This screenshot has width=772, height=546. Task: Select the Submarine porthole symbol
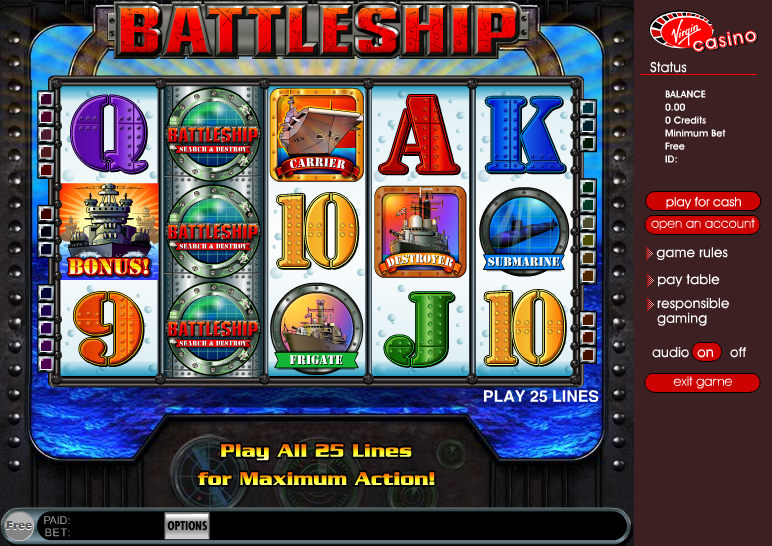524,231
